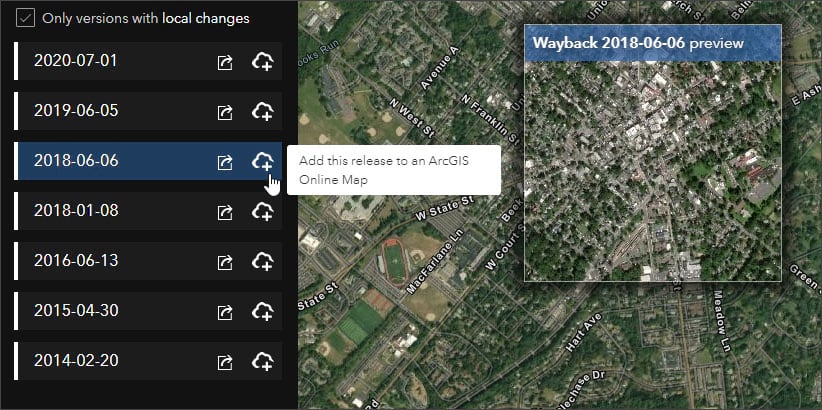Click the share icon for the 2018-01-08 release
Image resolution: width=822 pixels, height=410 pixels.
point(225,212)
